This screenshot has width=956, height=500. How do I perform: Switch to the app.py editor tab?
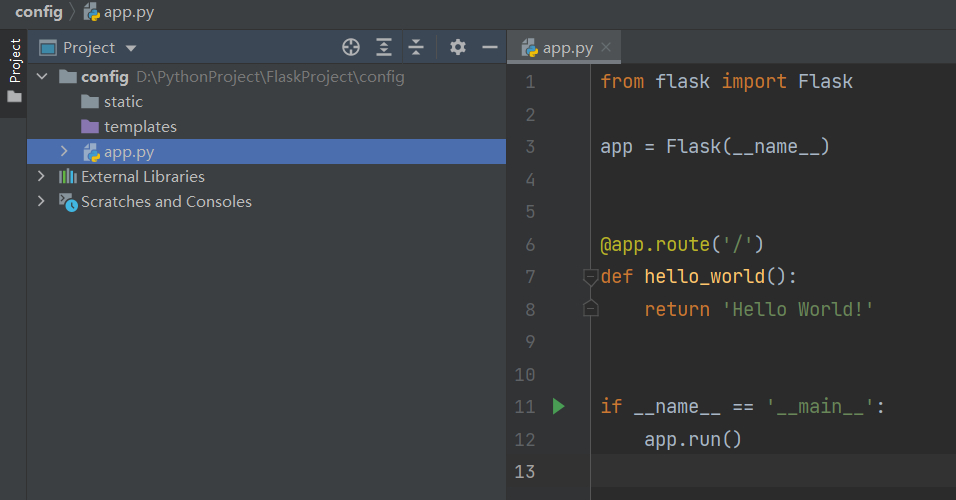point(557,48)
